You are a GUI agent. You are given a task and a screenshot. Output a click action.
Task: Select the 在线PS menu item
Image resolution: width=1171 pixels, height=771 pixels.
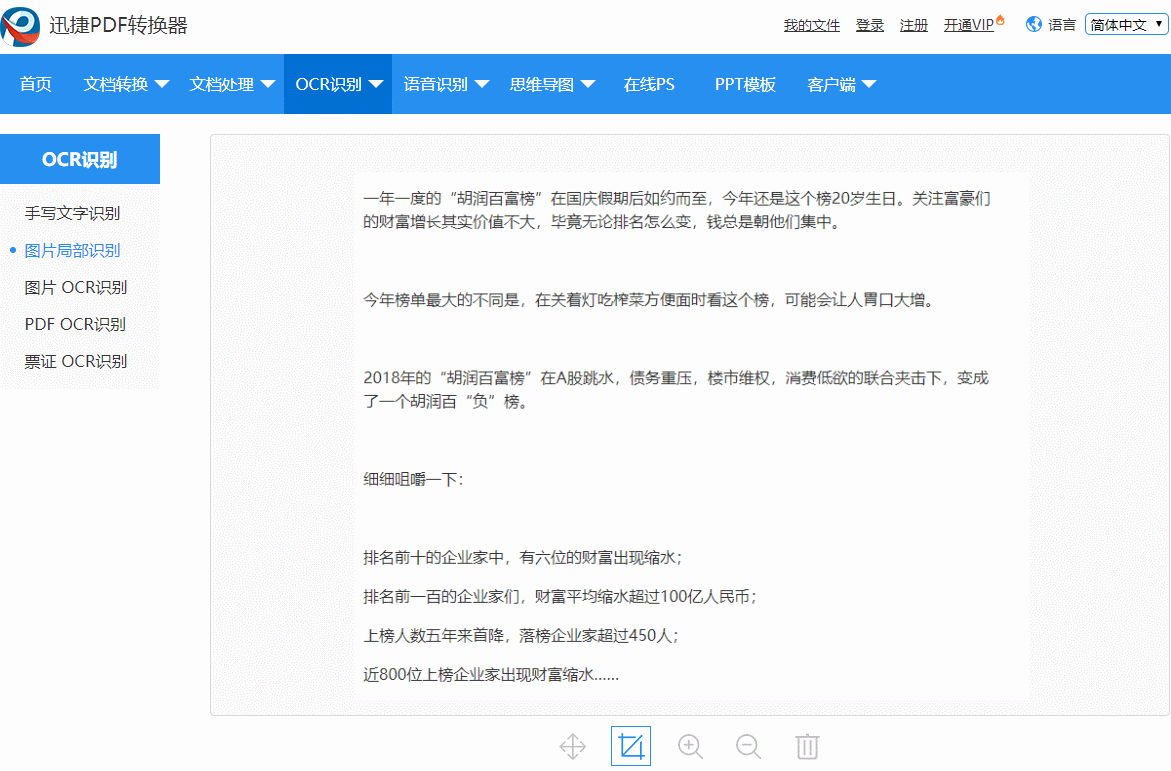(648, 84)
